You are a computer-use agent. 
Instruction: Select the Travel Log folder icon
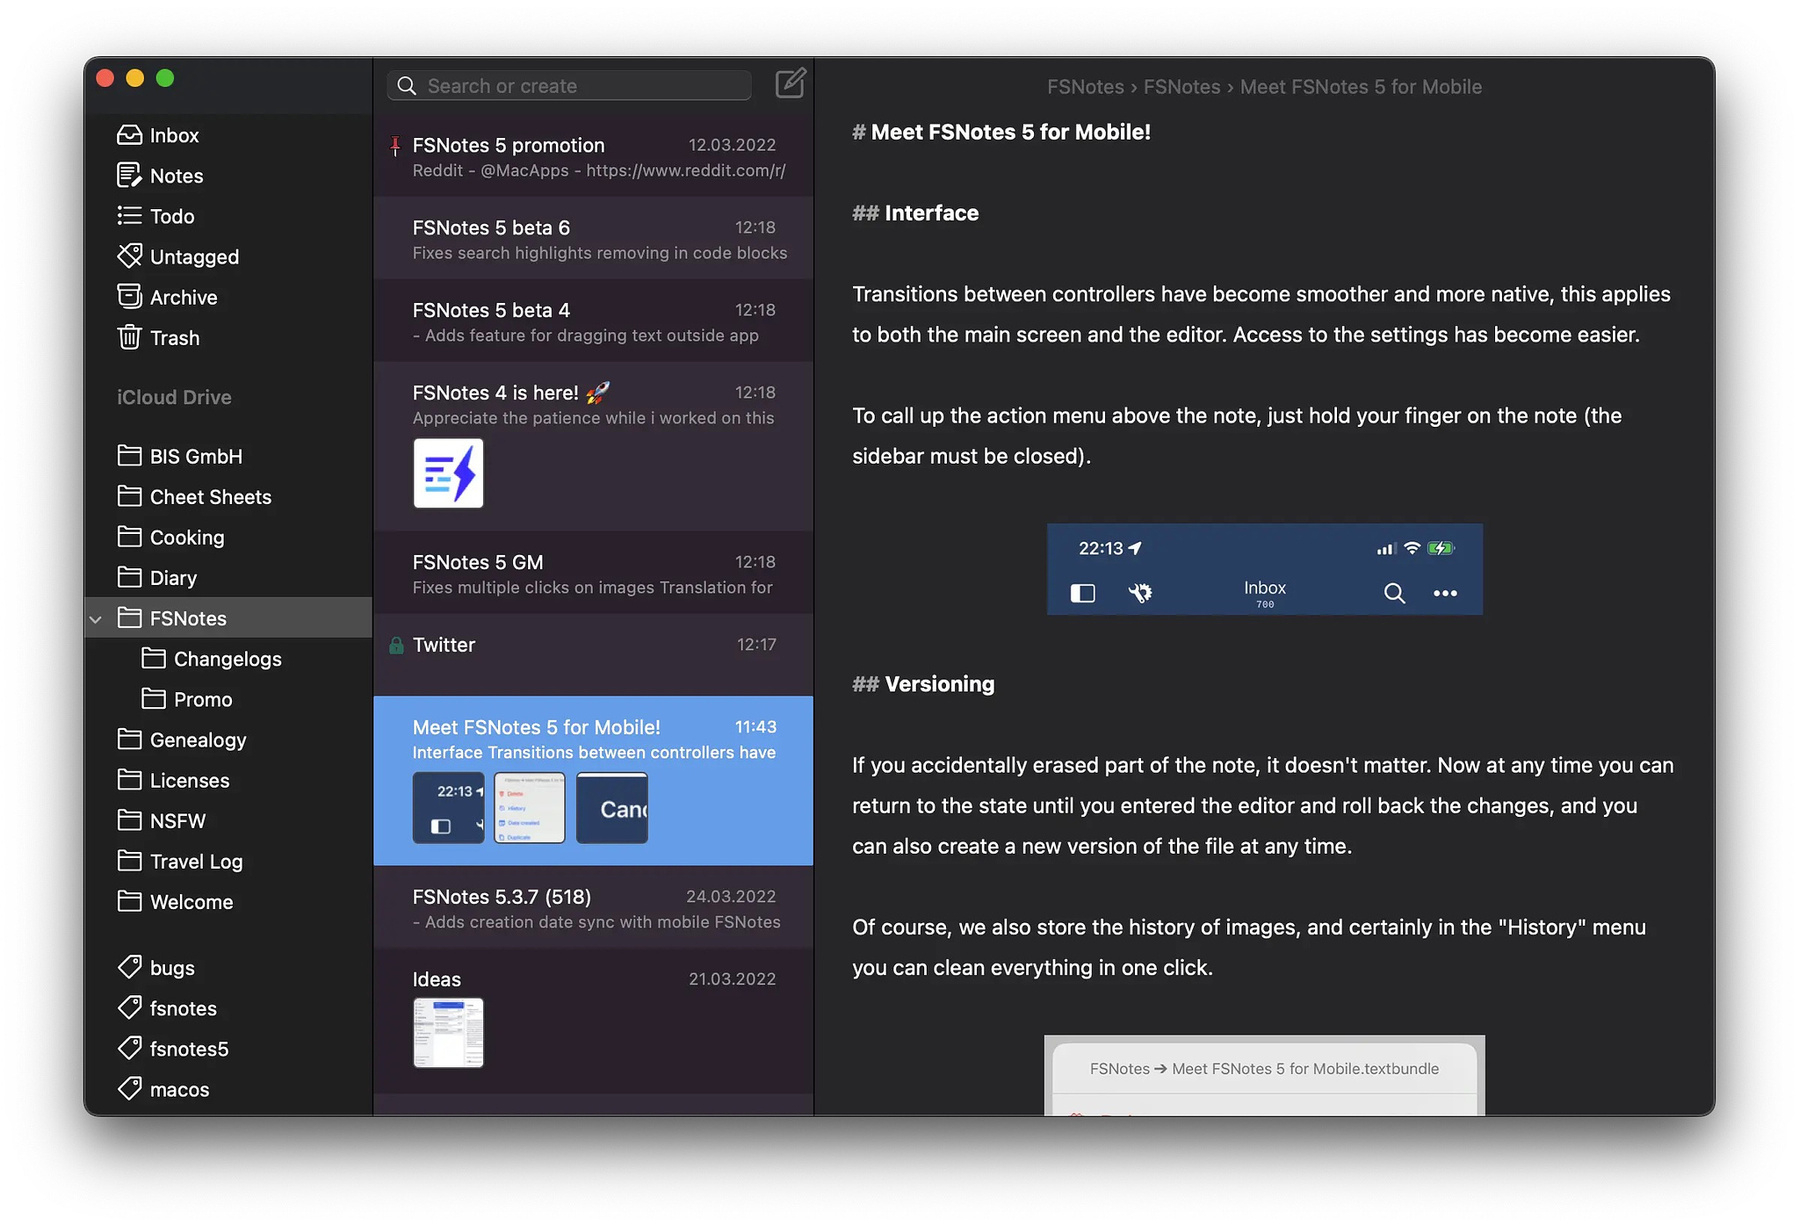[129, 861]
